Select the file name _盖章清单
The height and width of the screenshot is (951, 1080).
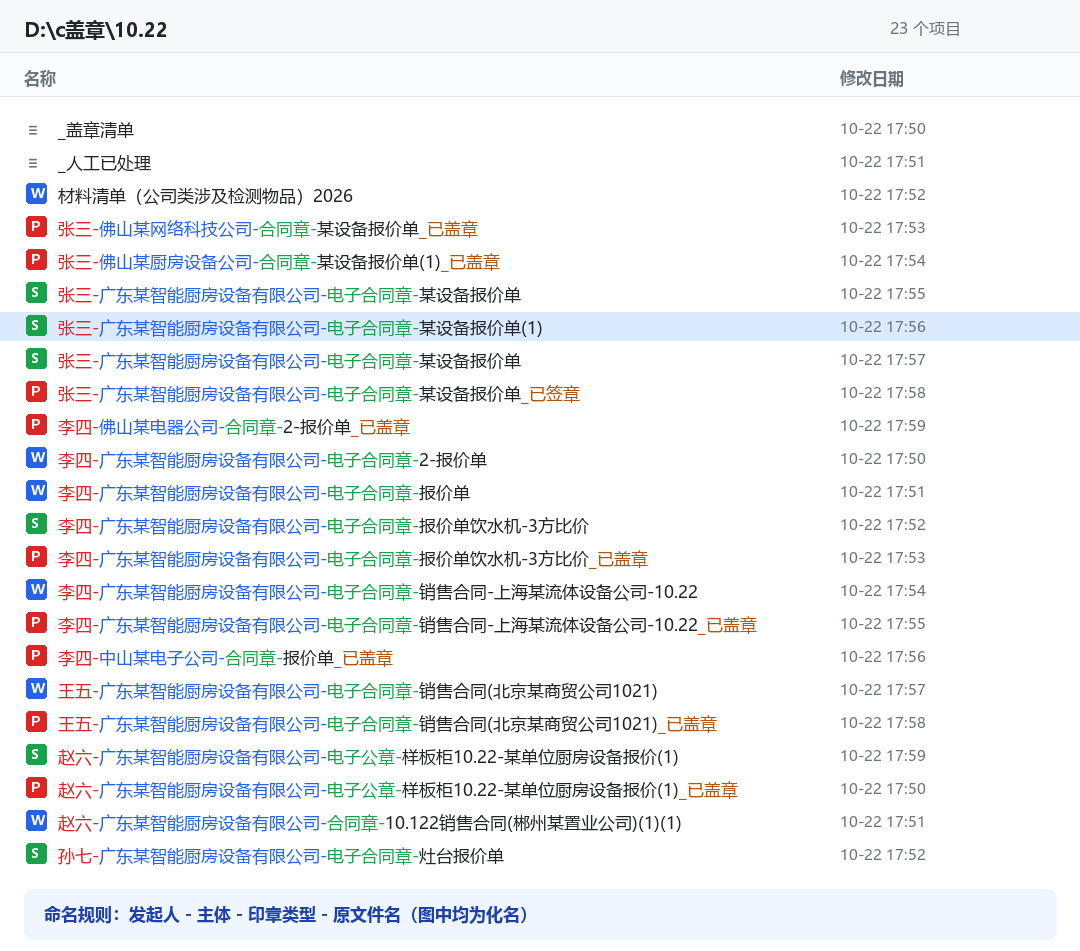[96, 130]
